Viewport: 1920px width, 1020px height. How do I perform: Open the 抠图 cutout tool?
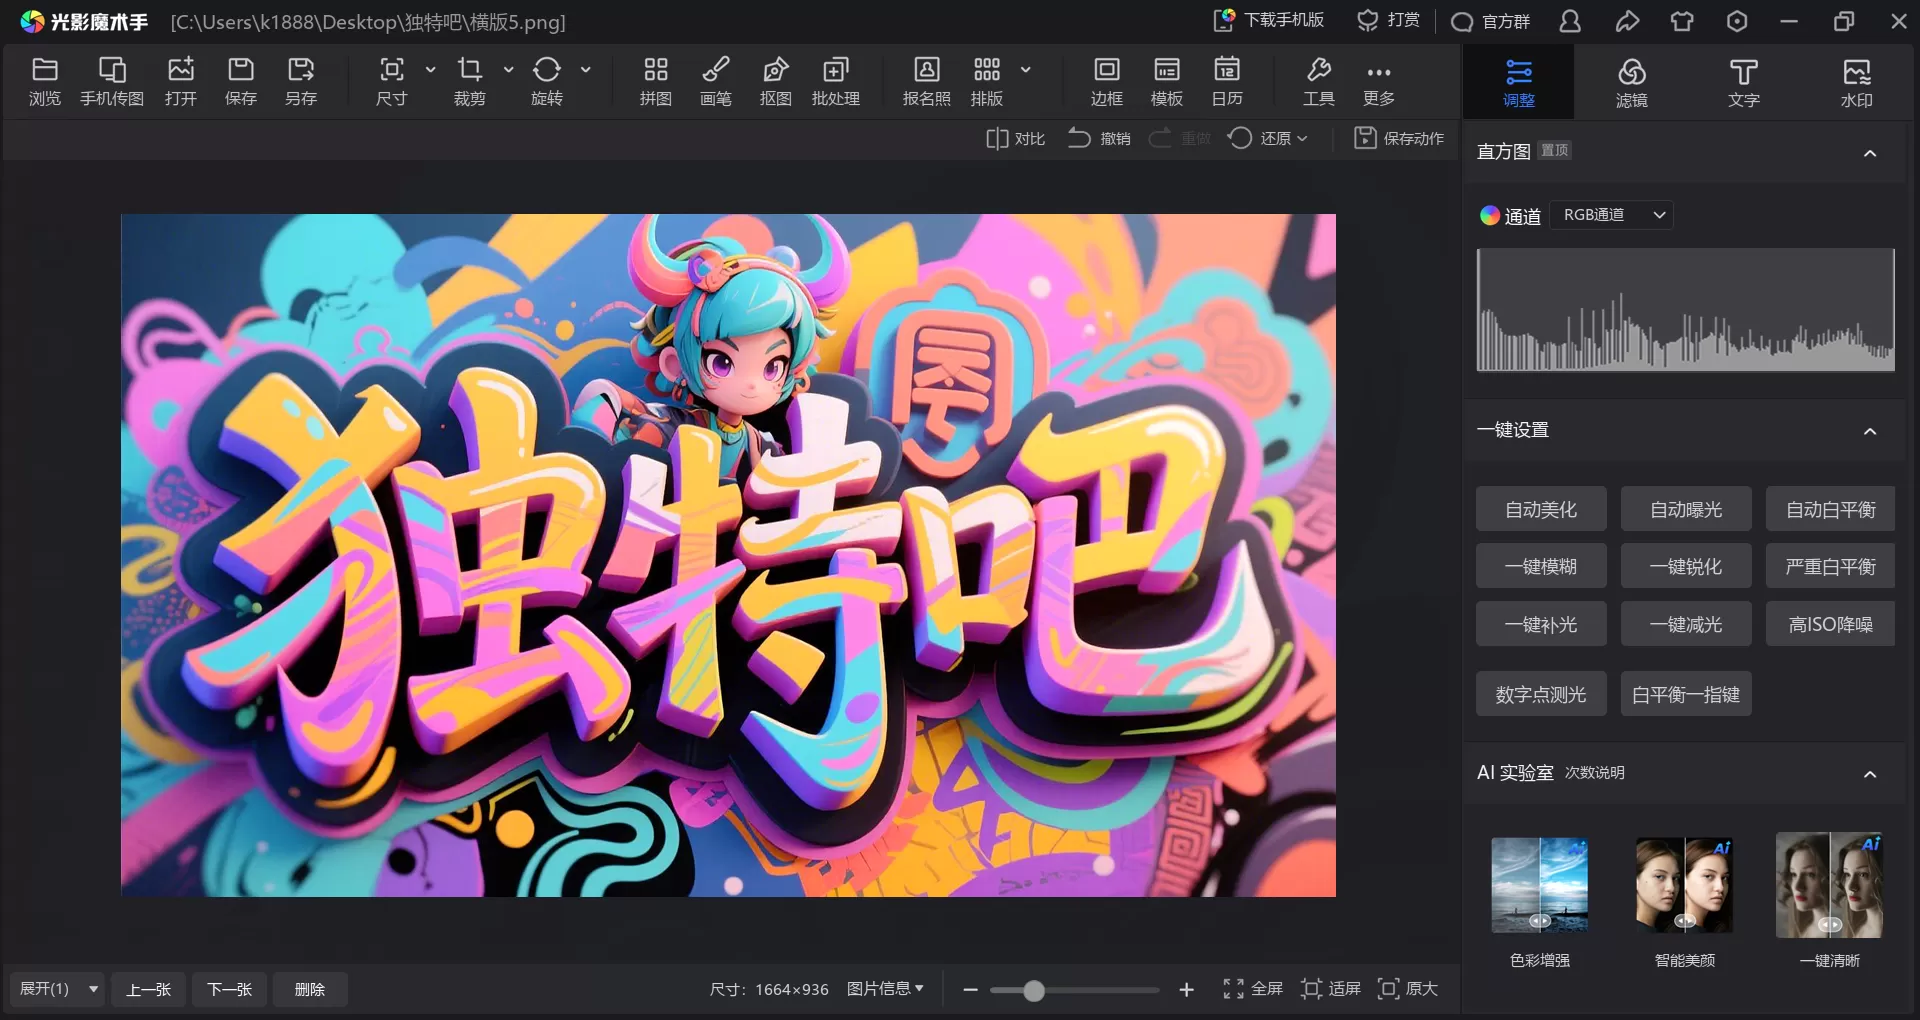click(775, 80)
